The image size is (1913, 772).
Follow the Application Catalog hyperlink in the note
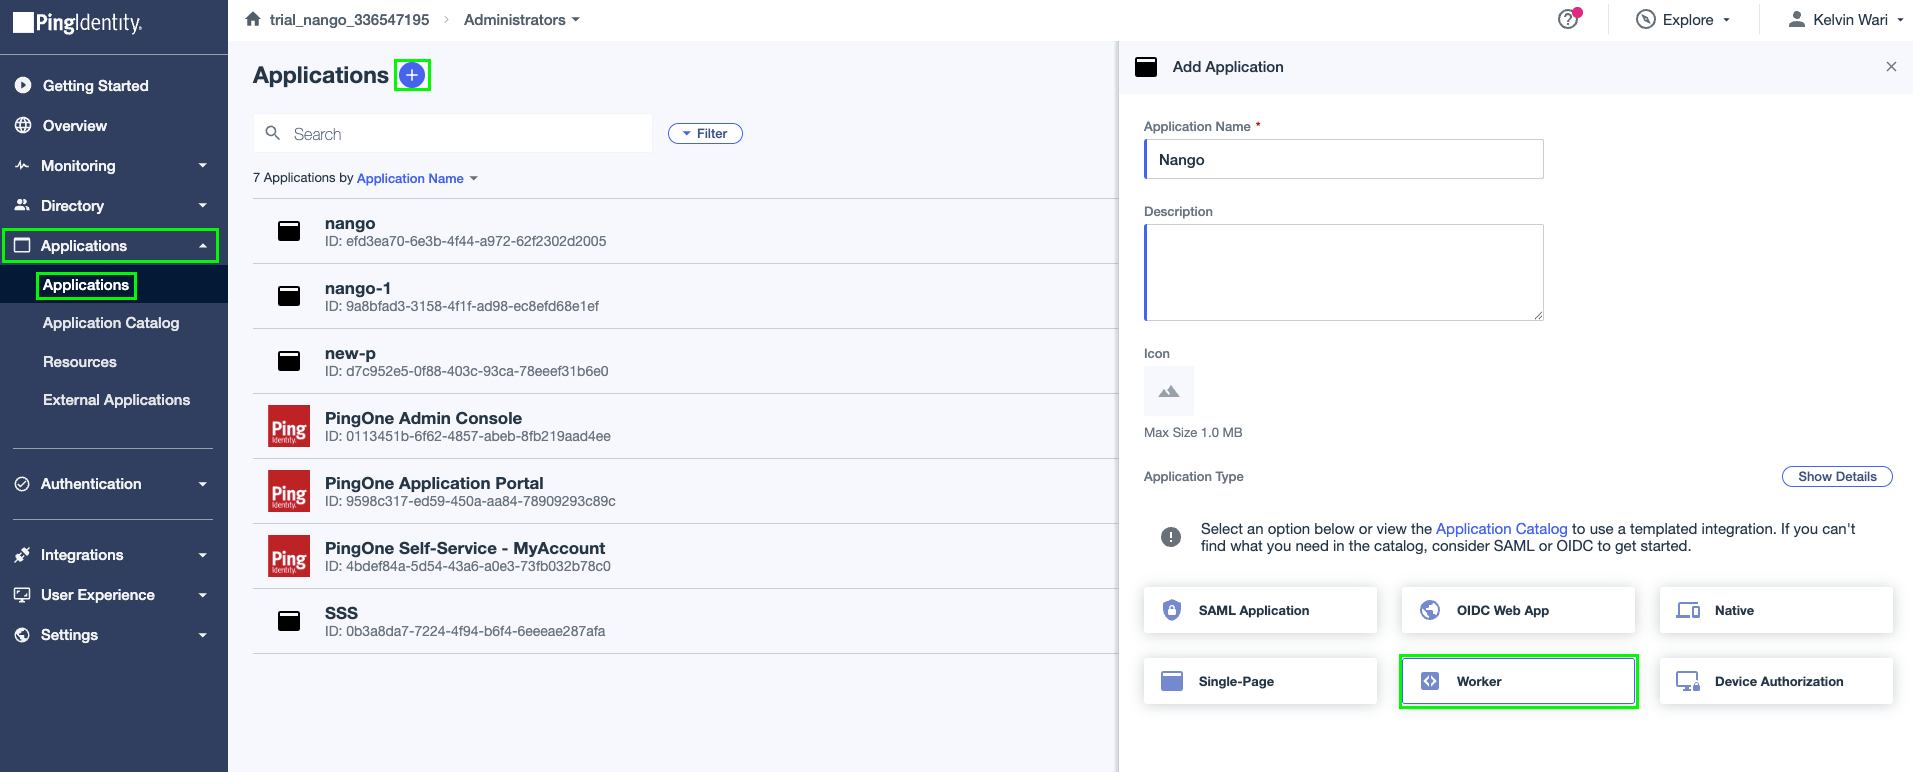[1501, 529]
